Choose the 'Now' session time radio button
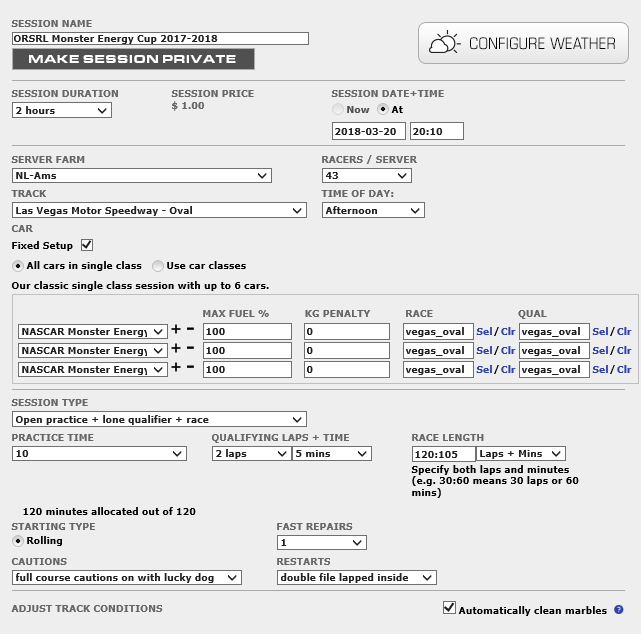The height and width of the screenshot is (634, 641). [338, 110]
